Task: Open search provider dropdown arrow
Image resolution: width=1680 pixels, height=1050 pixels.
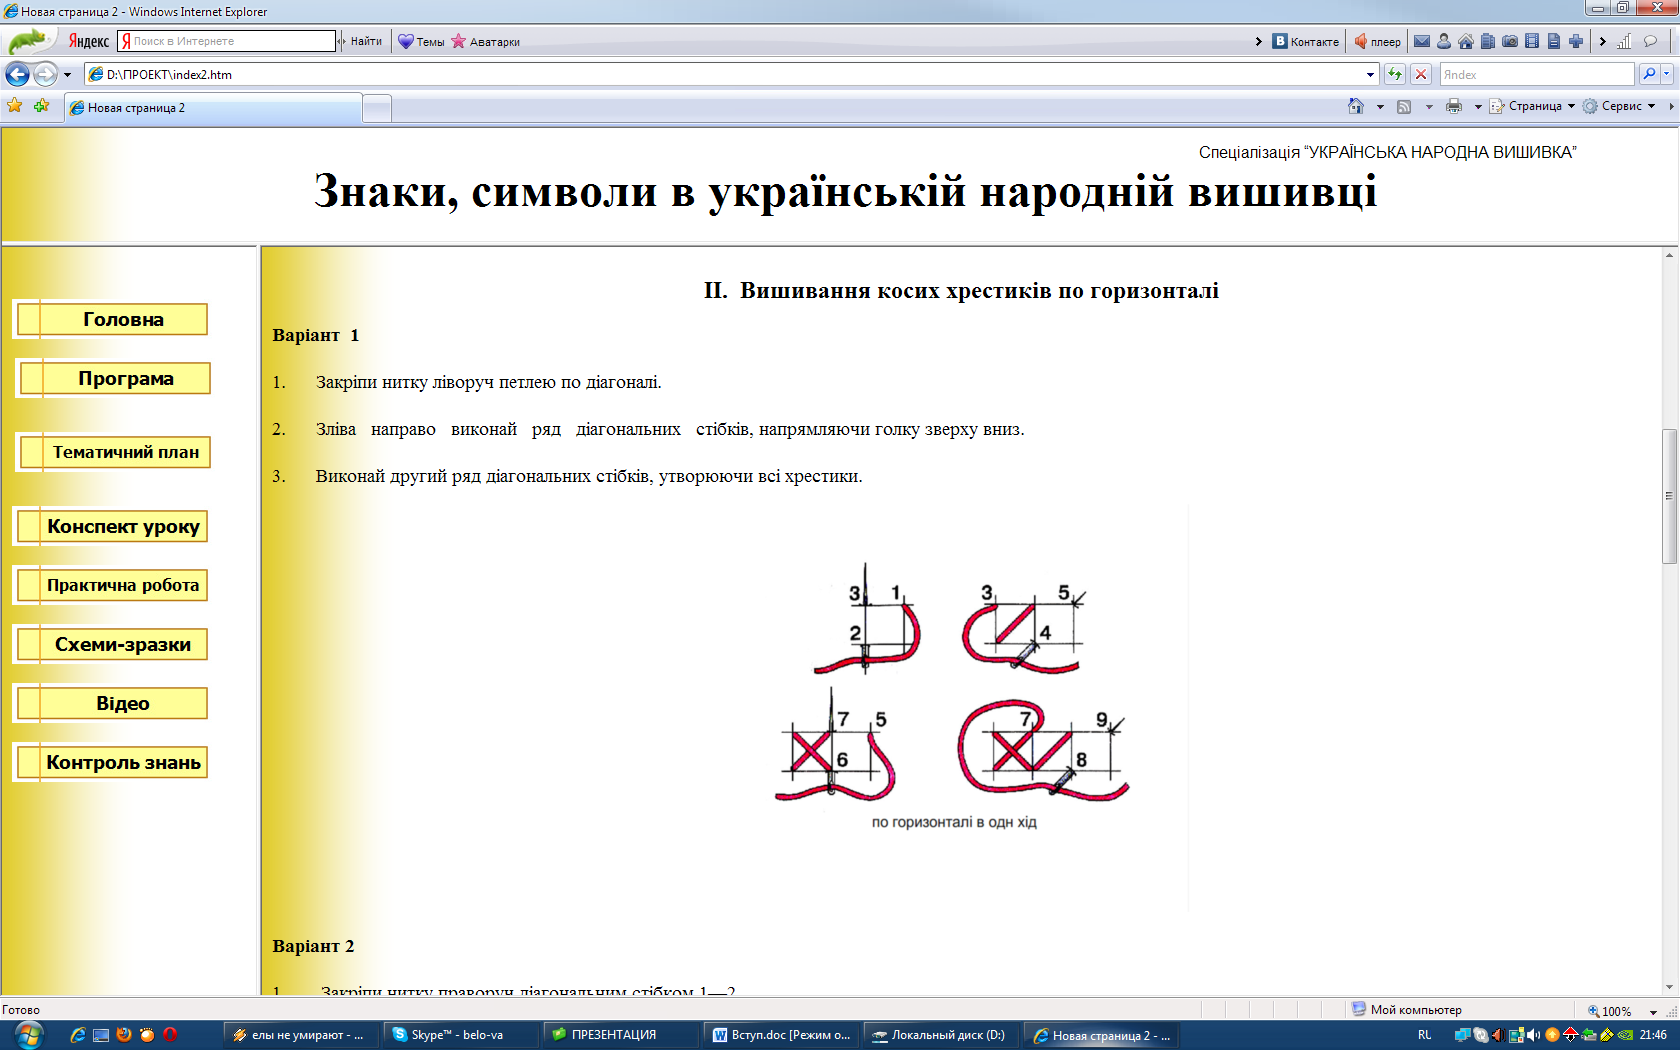Action: point(1667,75)
